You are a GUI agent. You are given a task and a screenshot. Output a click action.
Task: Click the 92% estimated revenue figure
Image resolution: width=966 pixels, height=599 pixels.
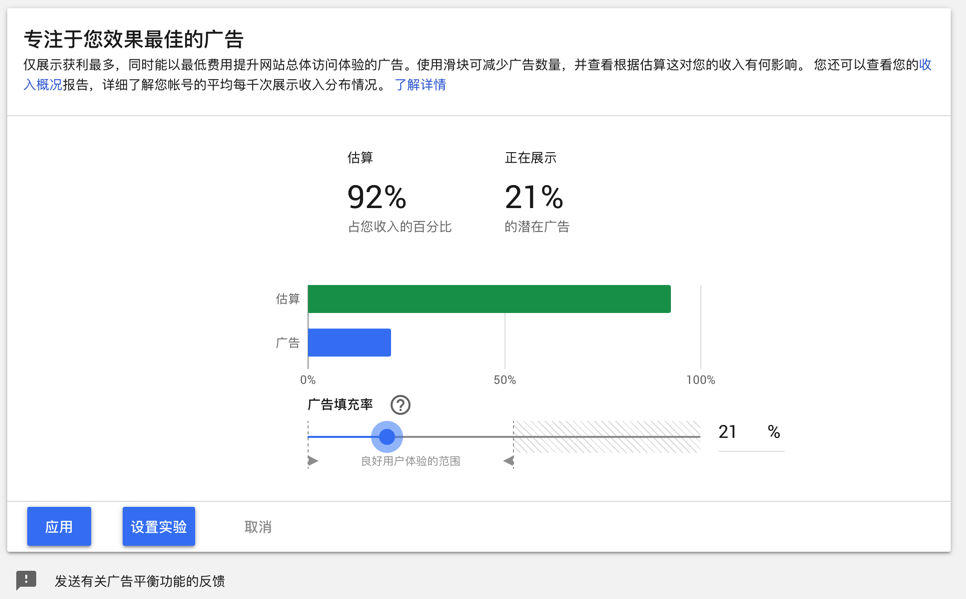(376, 197)
